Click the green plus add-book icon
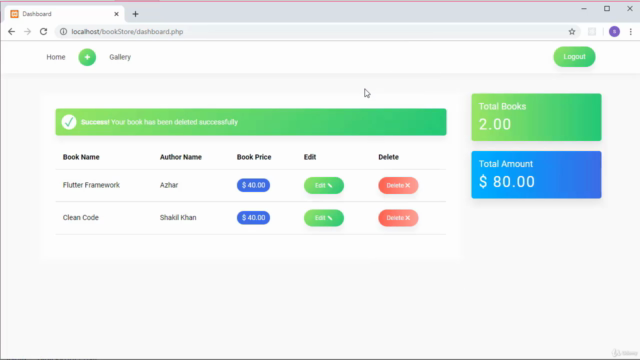The width and height of the screenshot is (640, 360). coord(87,57)
